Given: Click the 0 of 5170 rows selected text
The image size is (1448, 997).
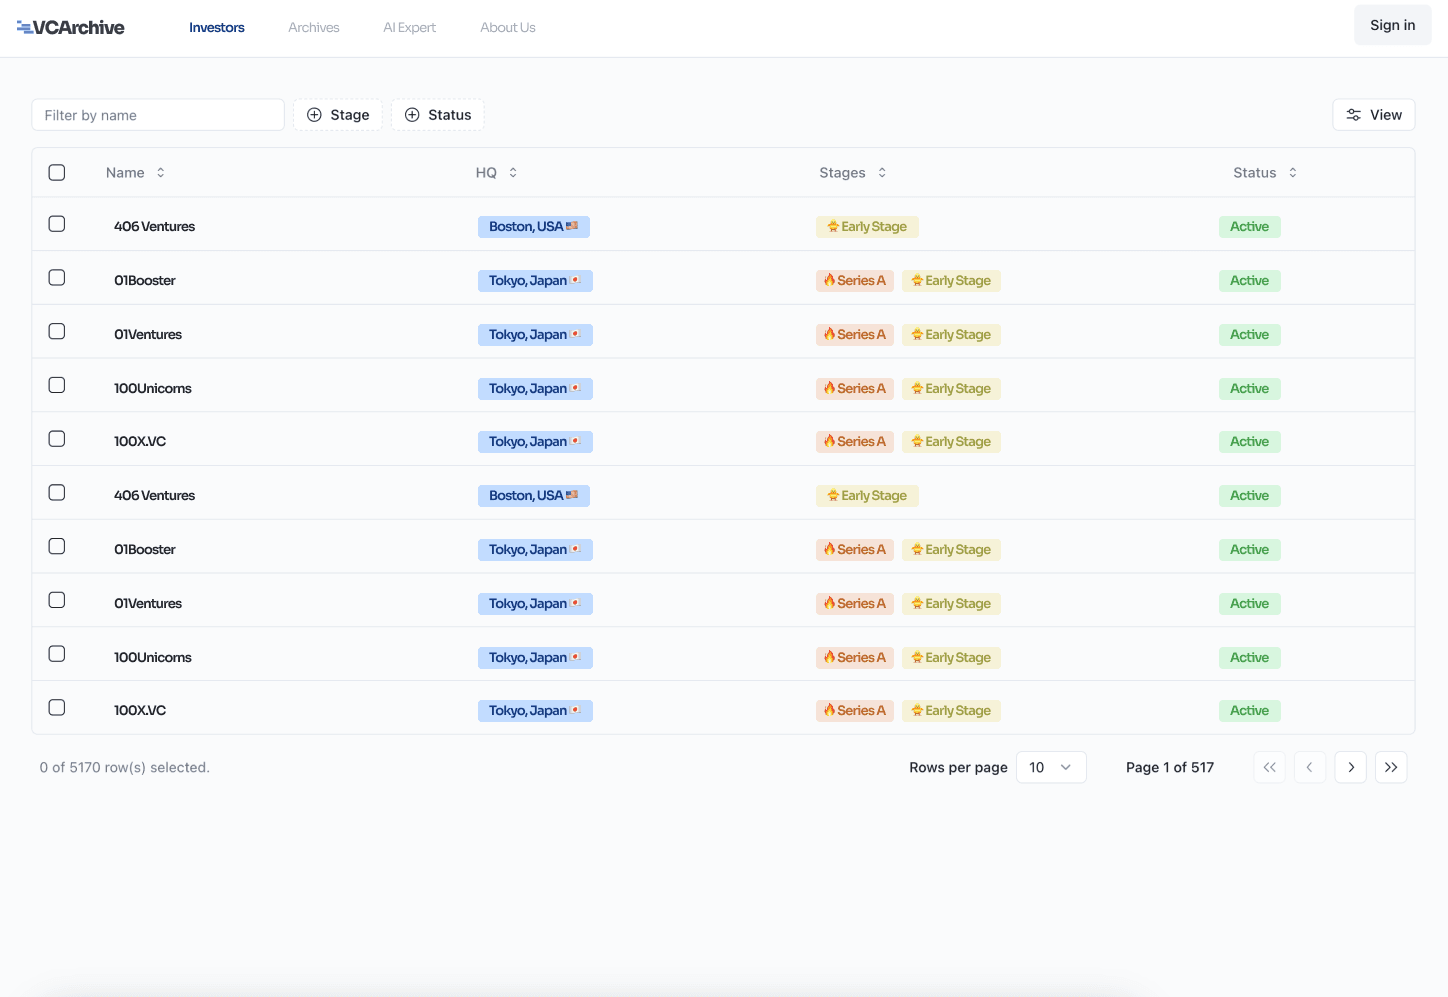Looking at the screenshot, I should [x=125, y=768].
